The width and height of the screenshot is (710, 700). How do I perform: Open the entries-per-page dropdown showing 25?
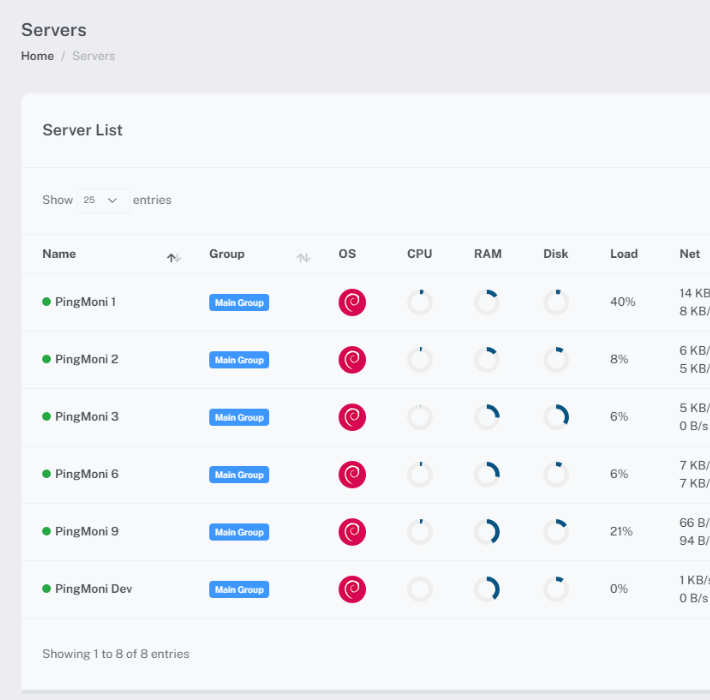(x=103, y=200)
